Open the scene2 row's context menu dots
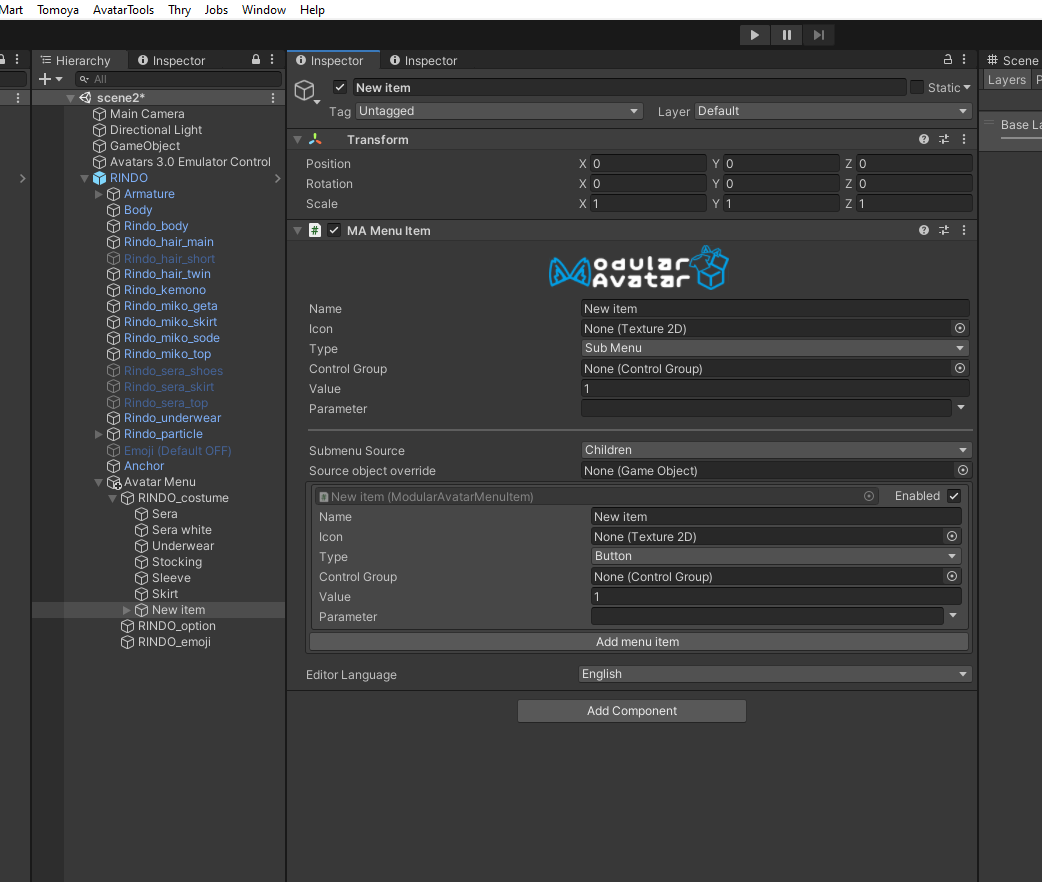This screenshot has height=882, width=1042. point(273,98)
